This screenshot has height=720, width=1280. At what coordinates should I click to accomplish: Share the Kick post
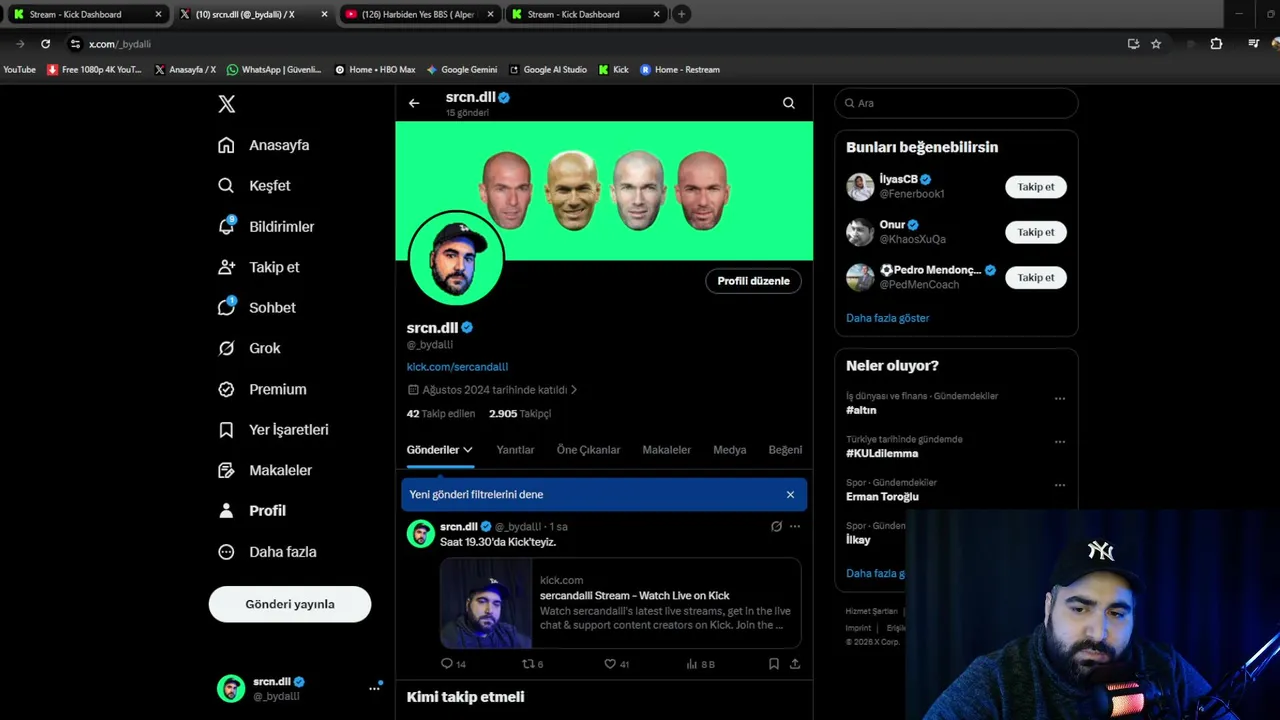point(795,663)
